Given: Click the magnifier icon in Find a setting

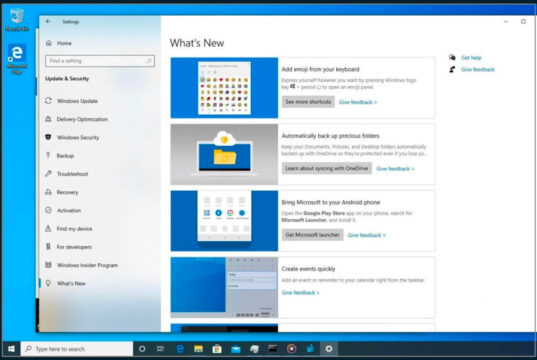Looking at the screenshot, I should [x=149, y=61].
